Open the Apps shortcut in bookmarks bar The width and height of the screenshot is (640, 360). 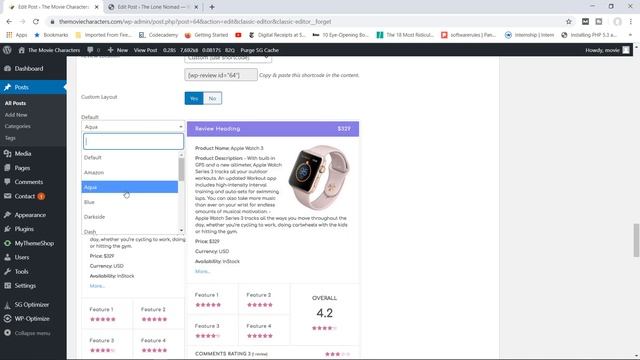coord(17,35)
